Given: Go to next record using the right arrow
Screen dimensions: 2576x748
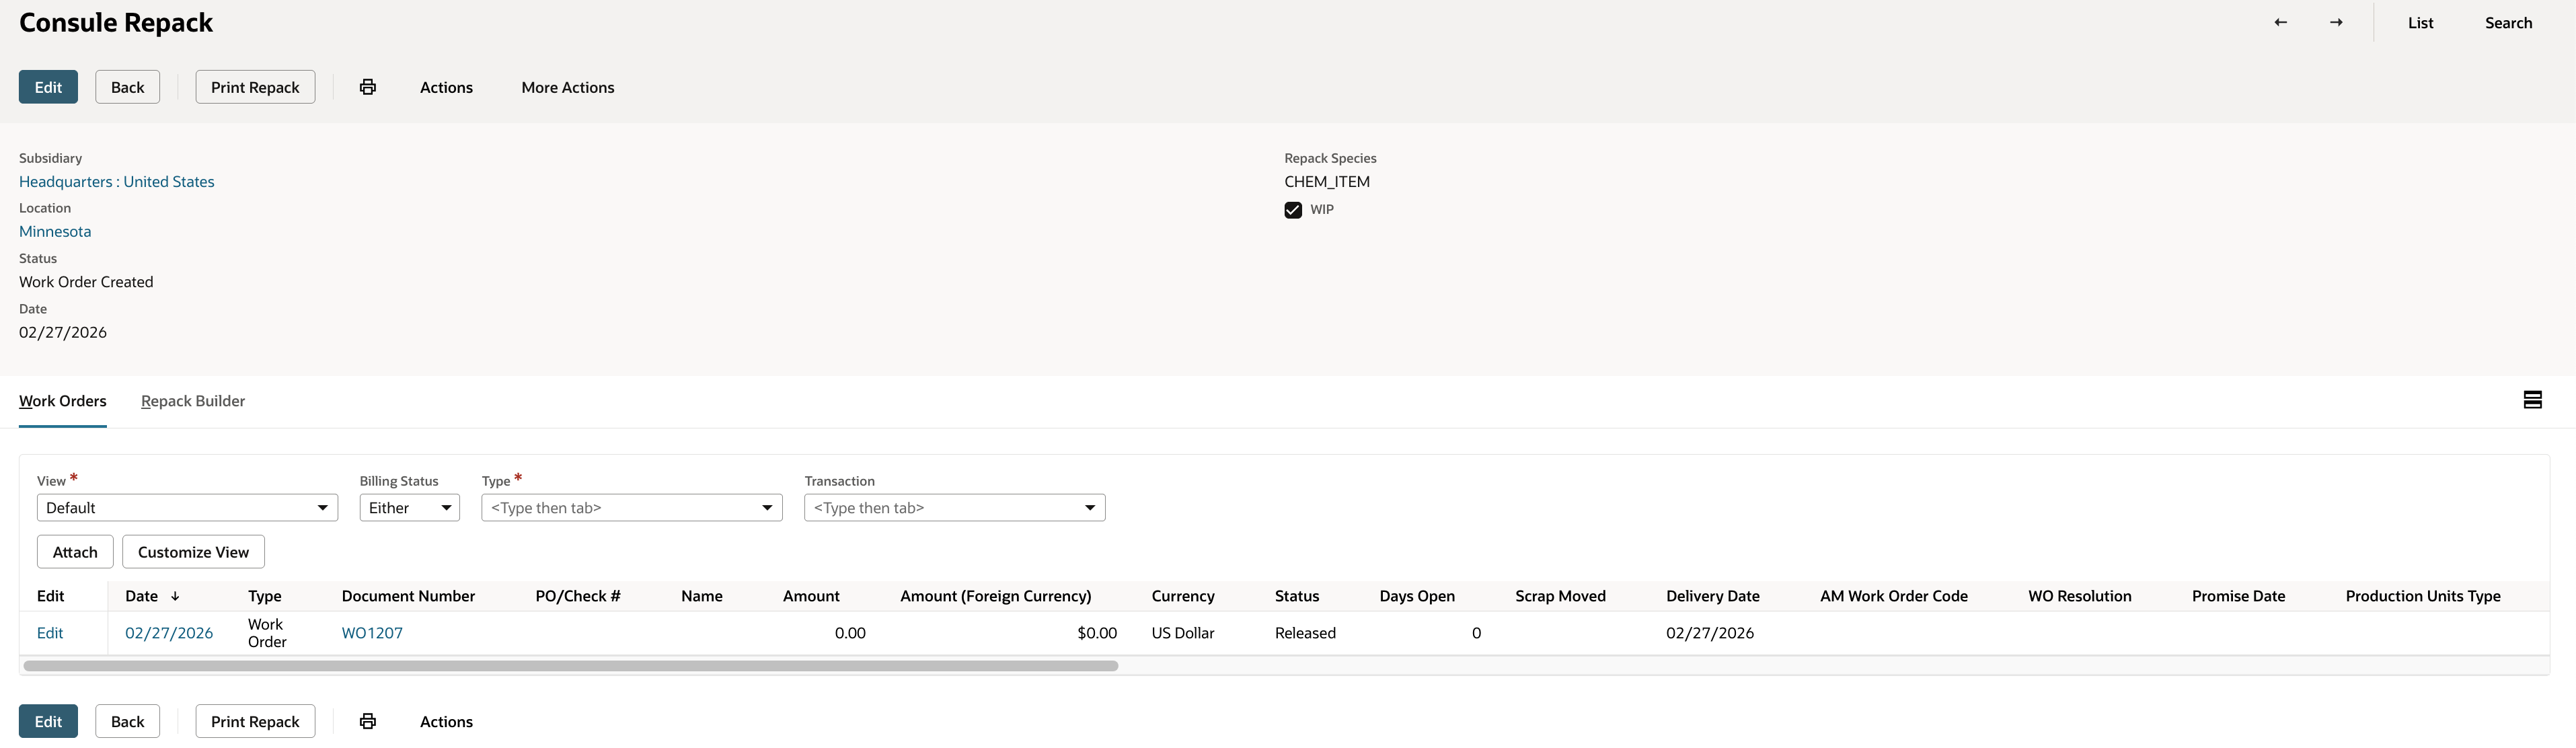Looking at the screenshot, I should tap(2336, 21).
